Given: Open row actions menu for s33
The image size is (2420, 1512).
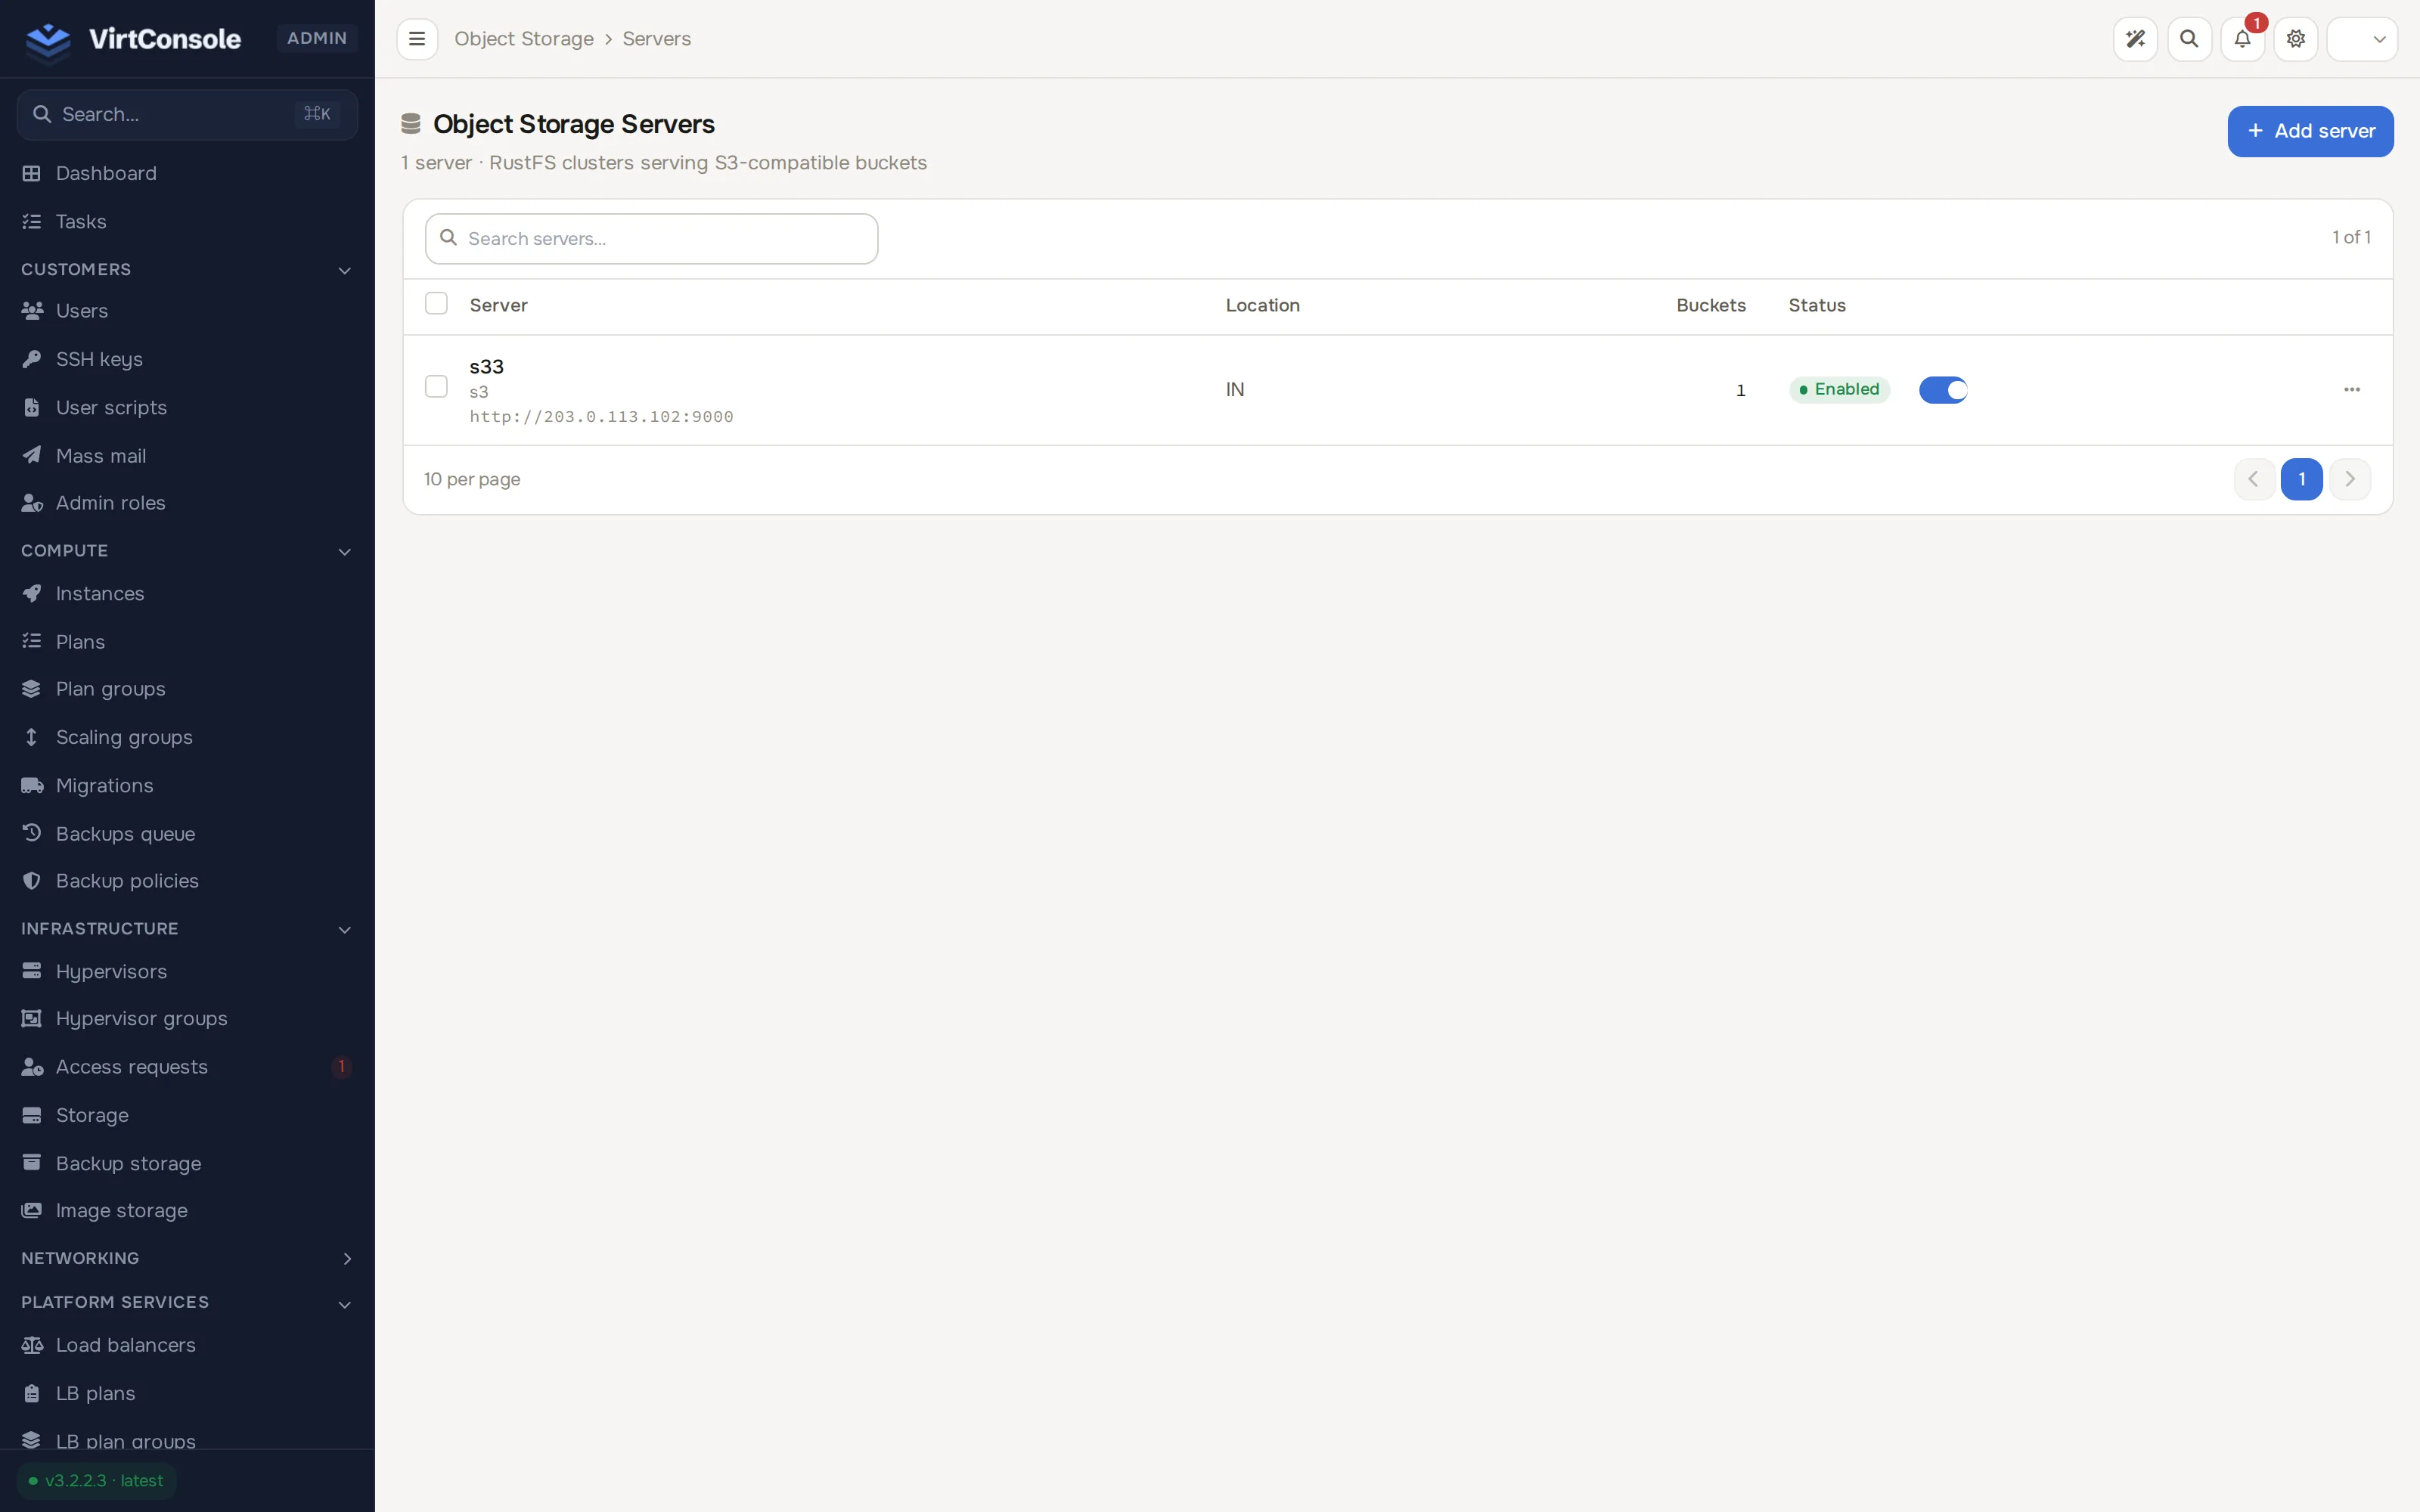Looking at the screenshot, I should 2352,390.
